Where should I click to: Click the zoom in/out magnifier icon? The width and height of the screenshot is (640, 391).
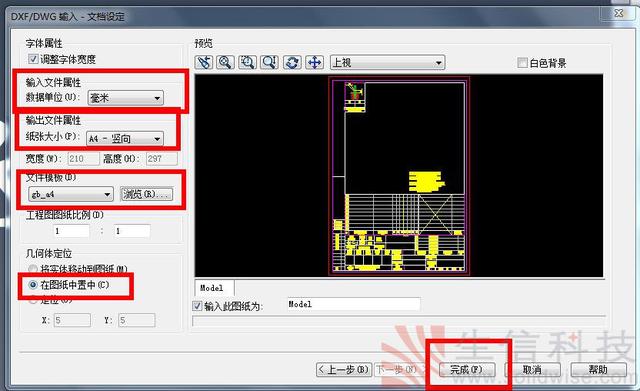pos(270,62)
